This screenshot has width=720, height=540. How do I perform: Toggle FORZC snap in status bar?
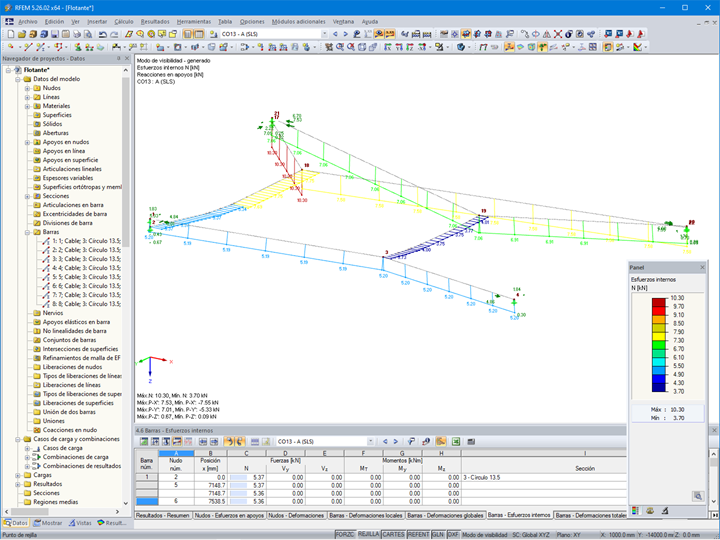345,534
